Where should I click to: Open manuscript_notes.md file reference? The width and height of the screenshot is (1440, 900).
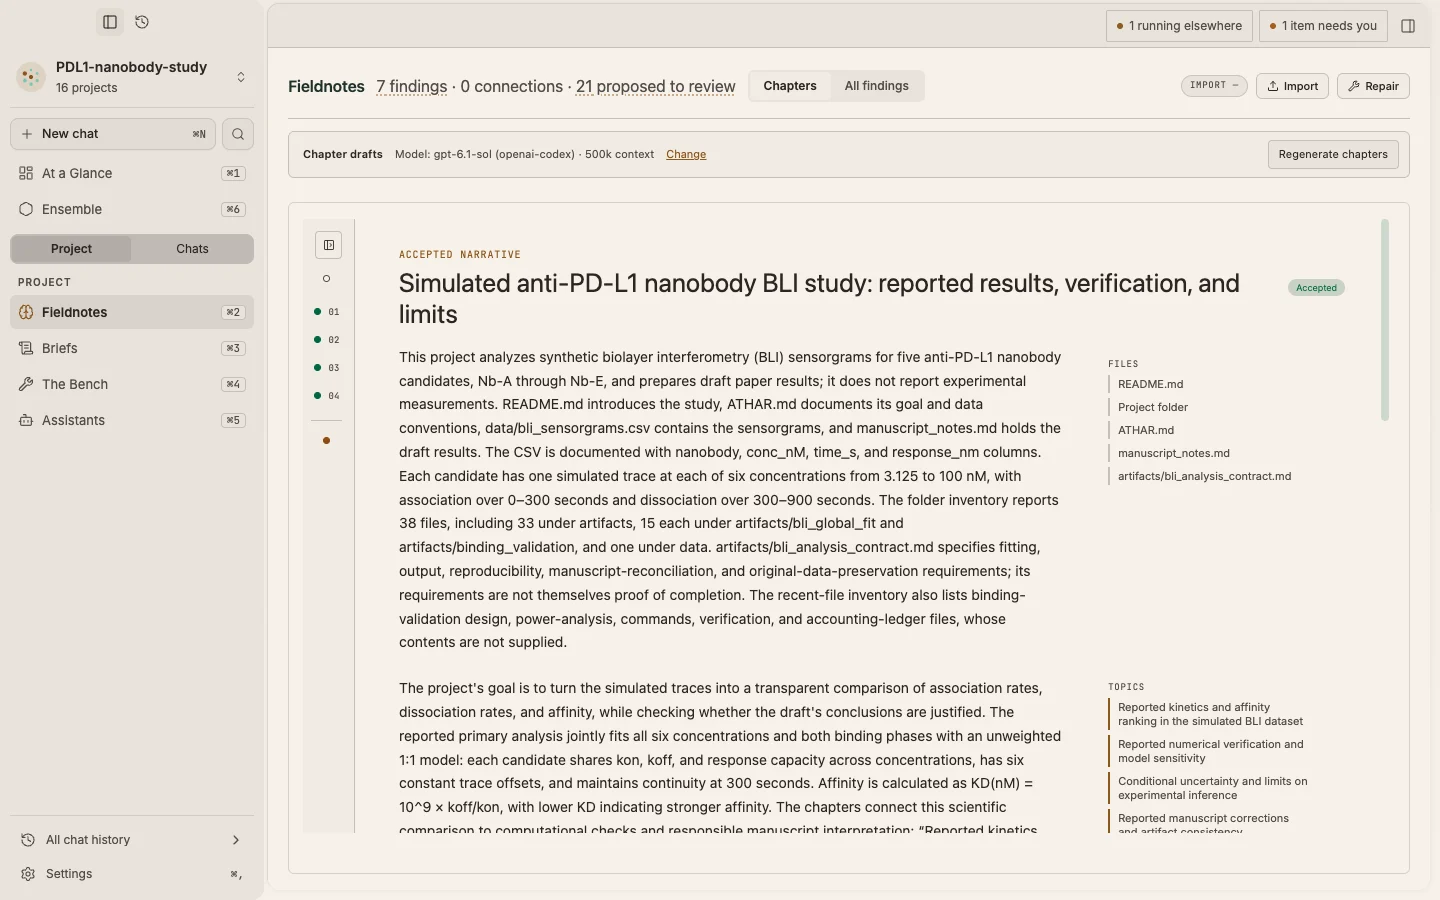click(x=1174, y=453)
